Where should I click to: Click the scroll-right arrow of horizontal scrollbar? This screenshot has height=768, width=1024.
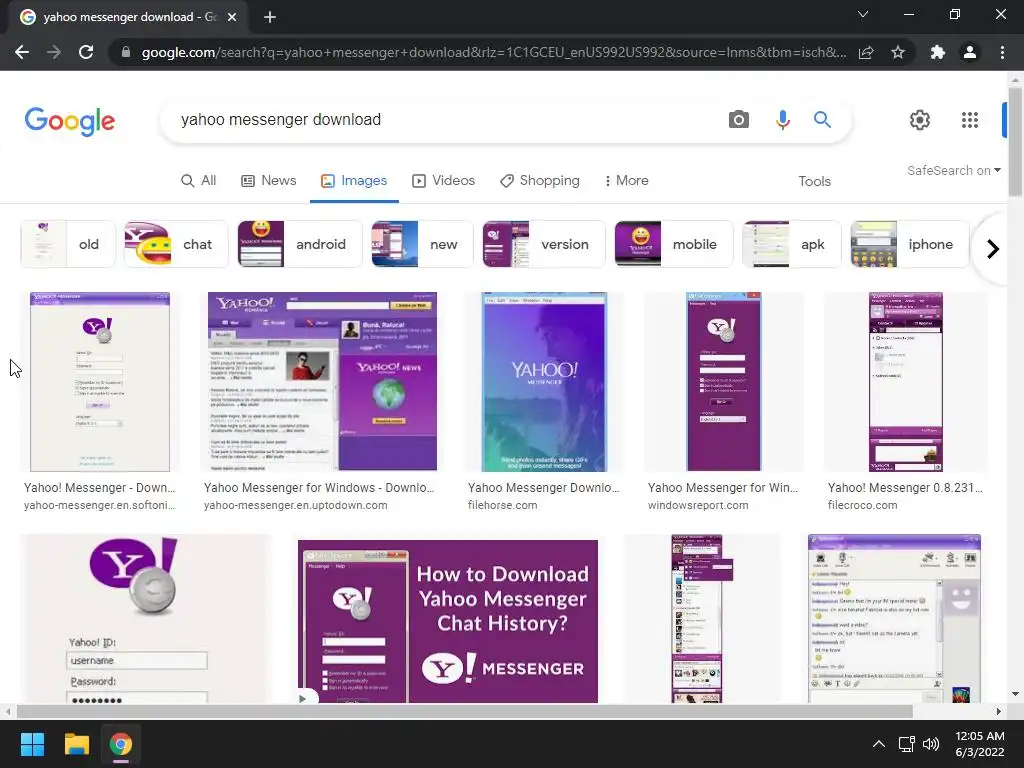(x=999, y=711)
